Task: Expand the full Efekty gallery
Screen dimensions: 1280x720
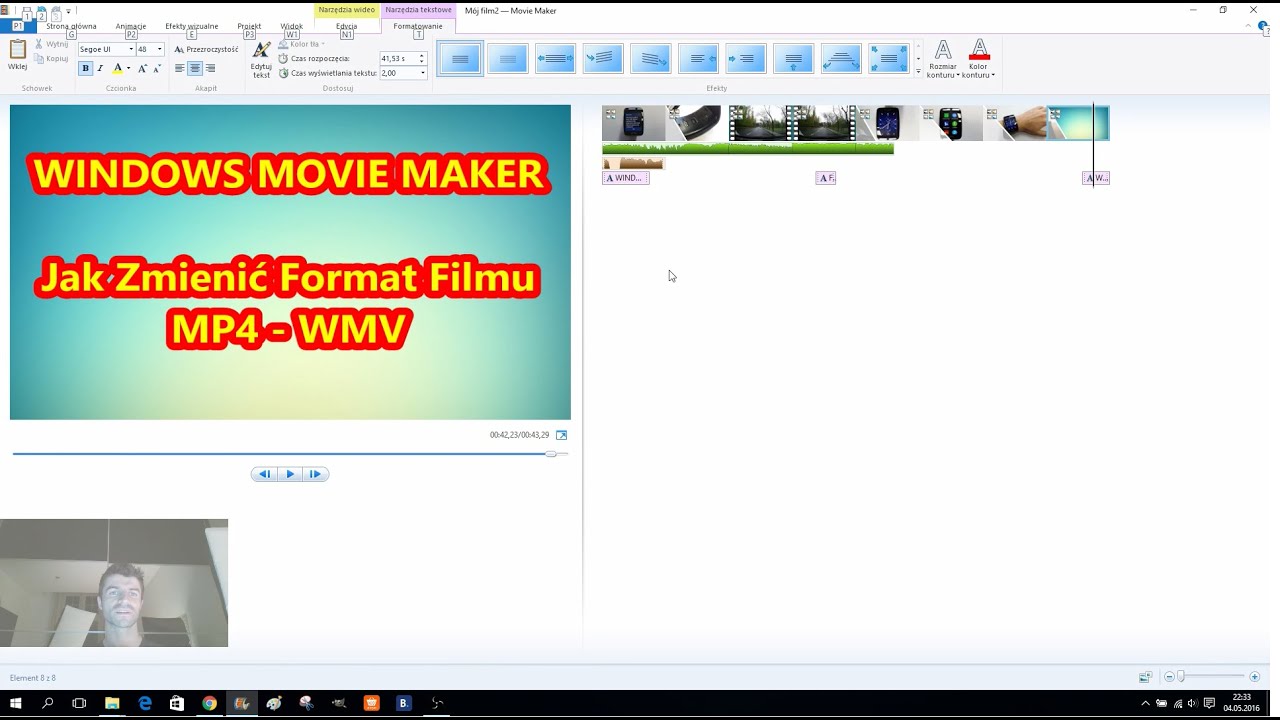Action: (918, 72)
